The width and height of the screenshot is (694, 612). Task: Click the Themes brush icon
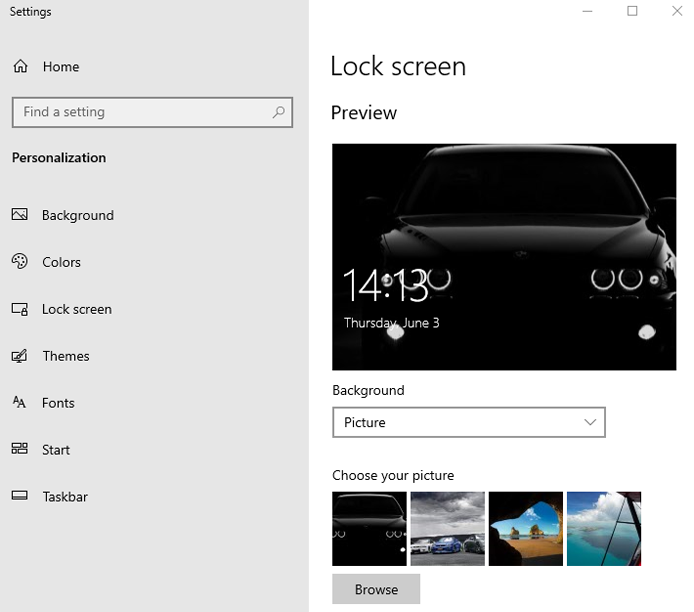[19, 356]
